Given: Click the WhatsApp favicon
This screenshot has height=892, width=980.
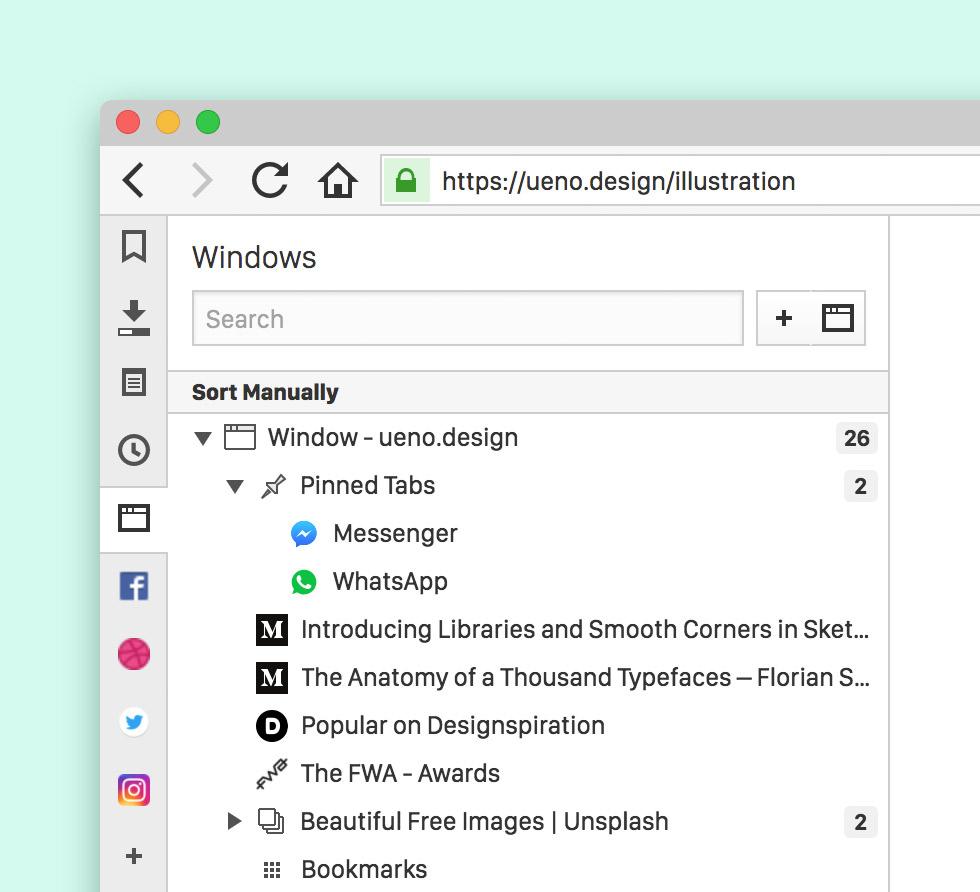Looking at the screenshot, I should [304, 582].
